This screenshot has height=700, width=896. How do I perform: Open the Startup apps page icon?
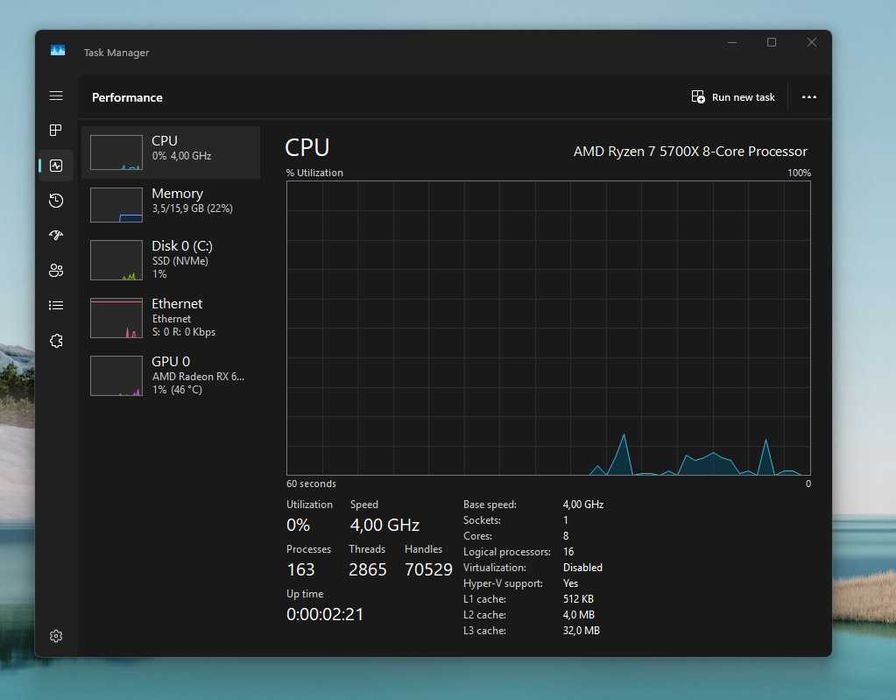(56, 235)
